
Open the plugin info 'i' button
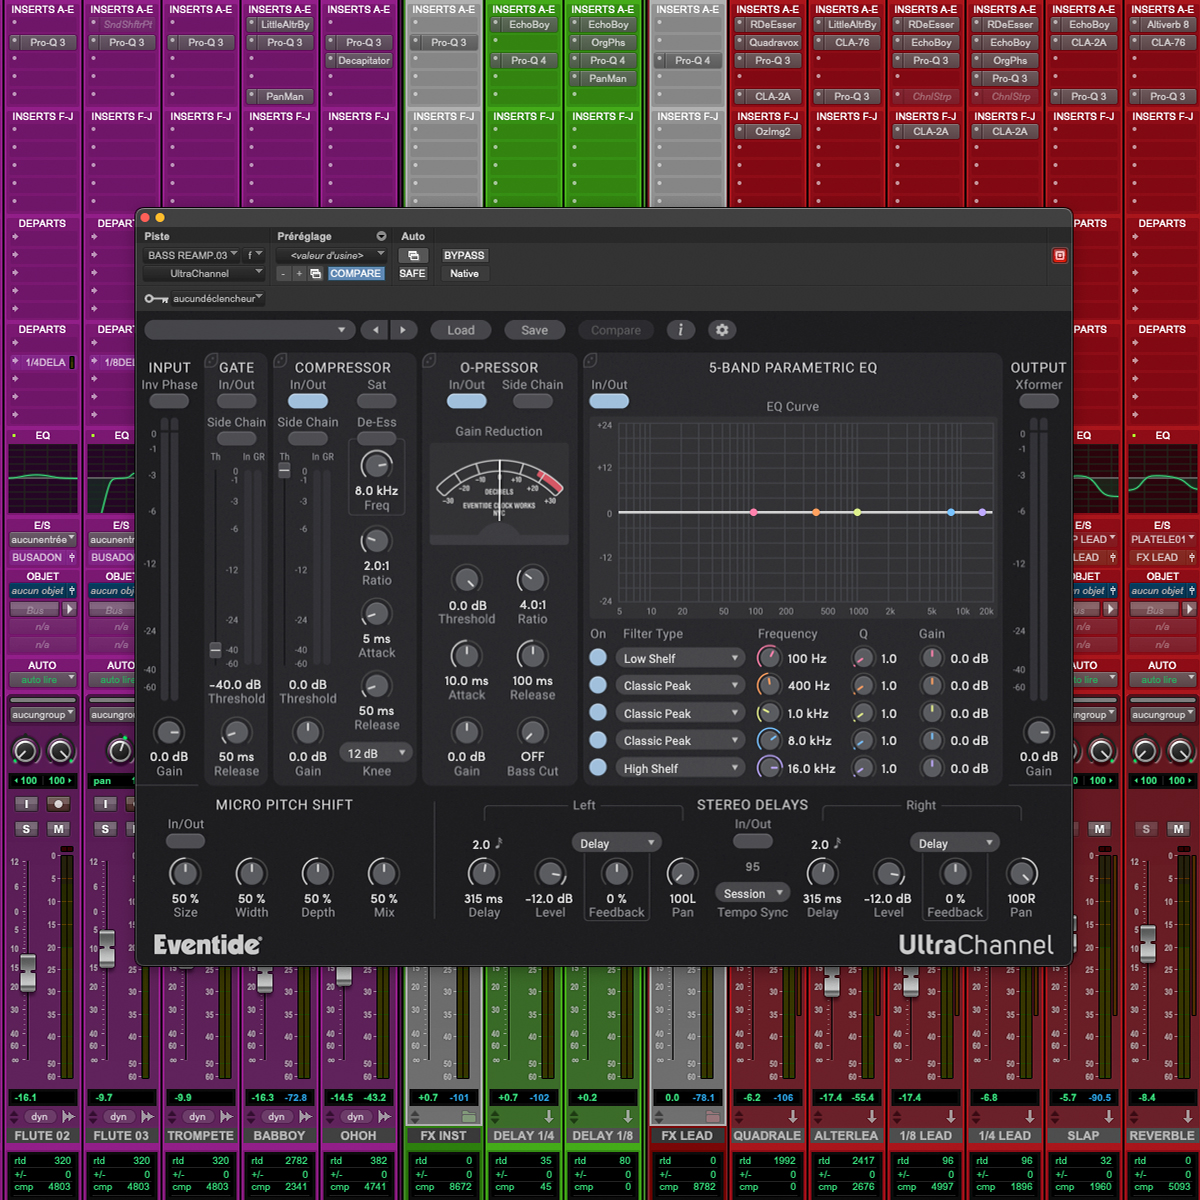point(681,330)
